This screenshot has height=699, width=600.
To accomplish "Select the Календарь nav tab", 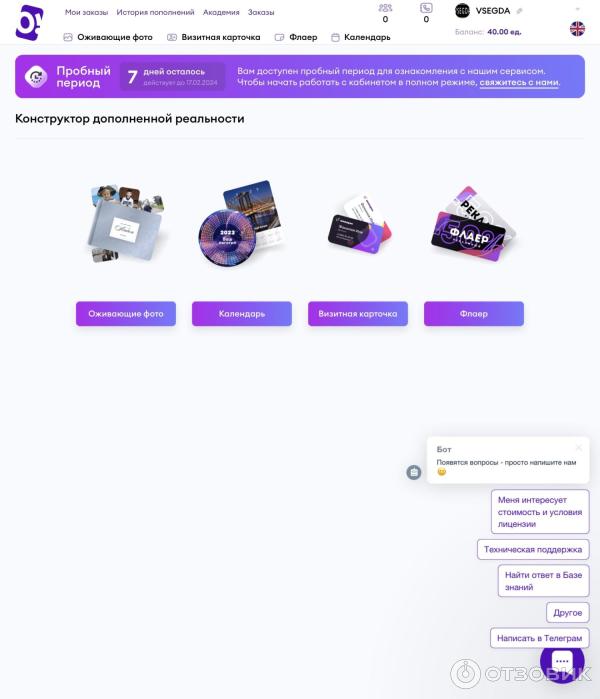I will click(x=361, y=37).
